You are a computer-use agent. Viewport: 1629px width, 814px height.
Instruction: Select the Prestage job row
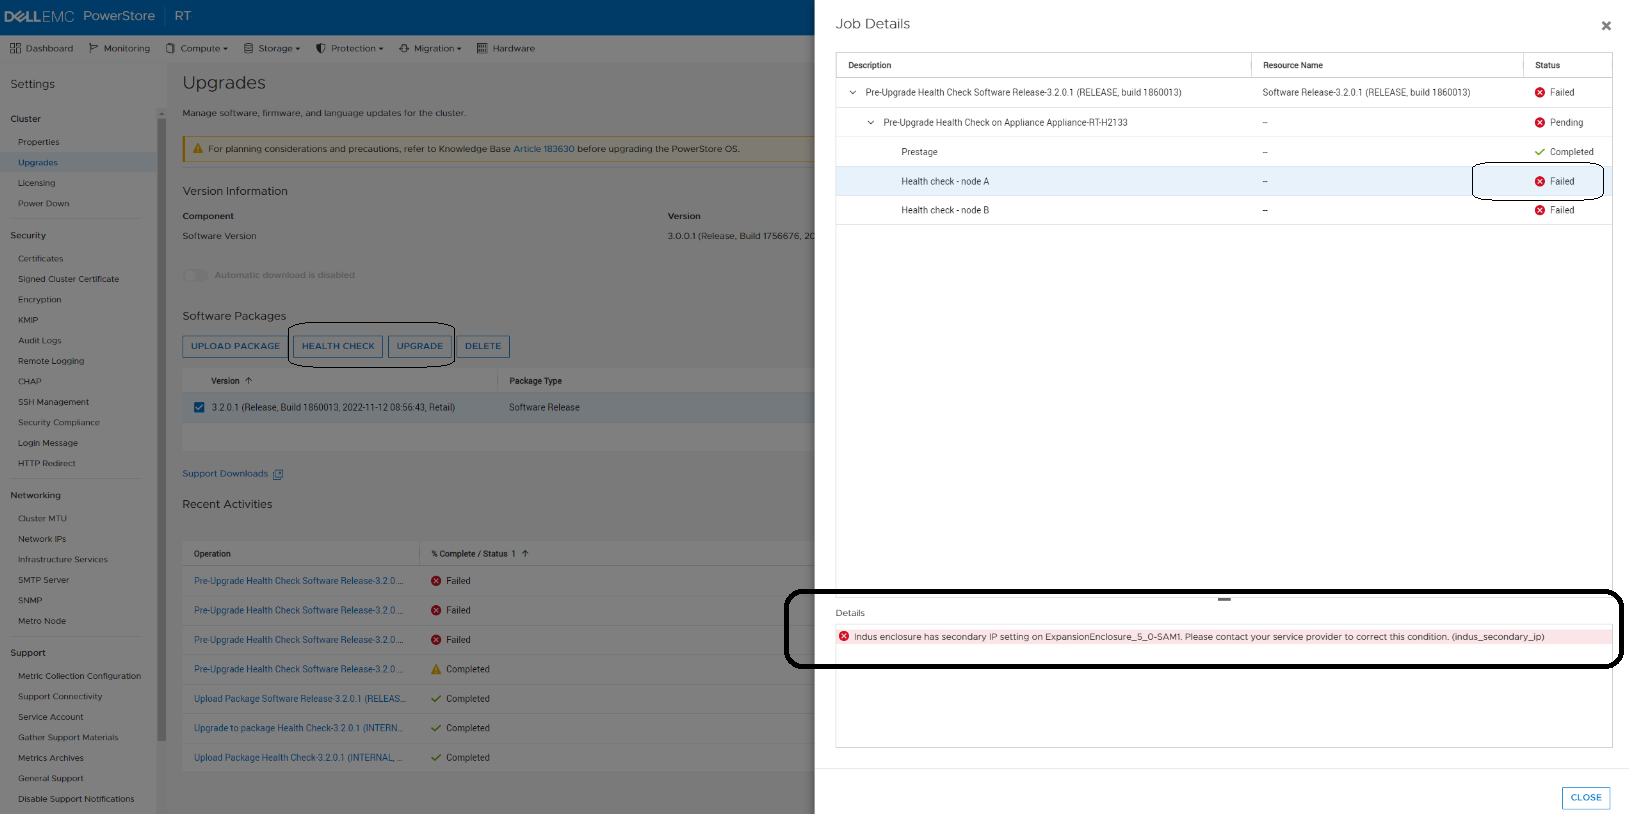(x=1224, y=152)
